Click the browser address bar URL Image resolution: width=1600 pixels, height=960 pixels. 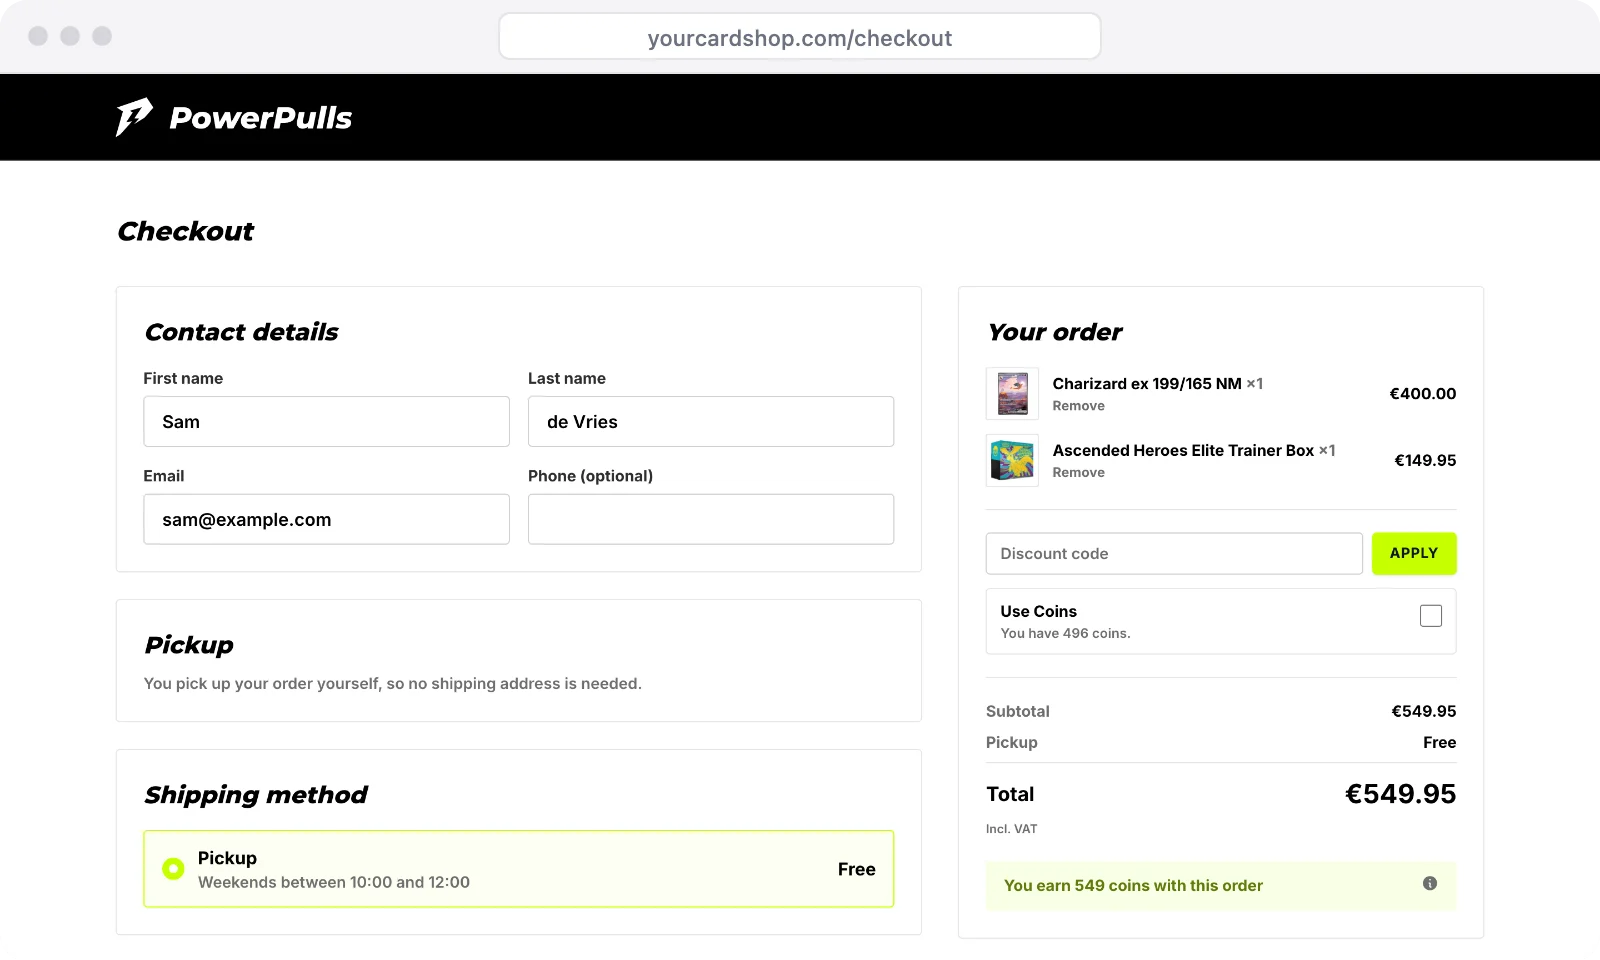click(x=800, y=38)
